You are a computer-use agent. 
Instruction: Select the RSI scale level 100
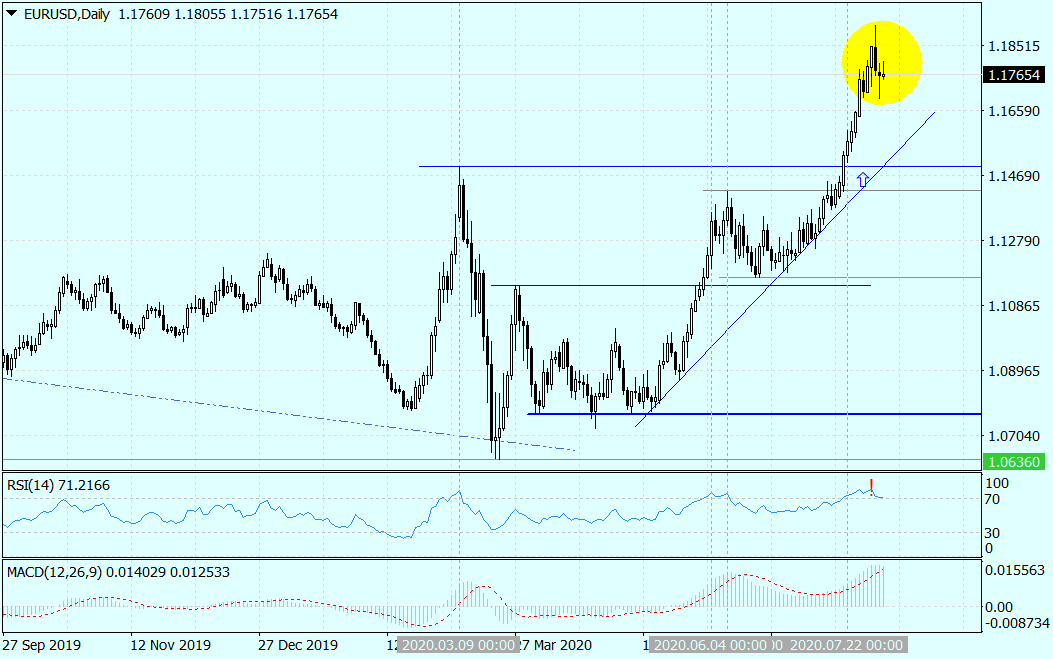(997, 483)
